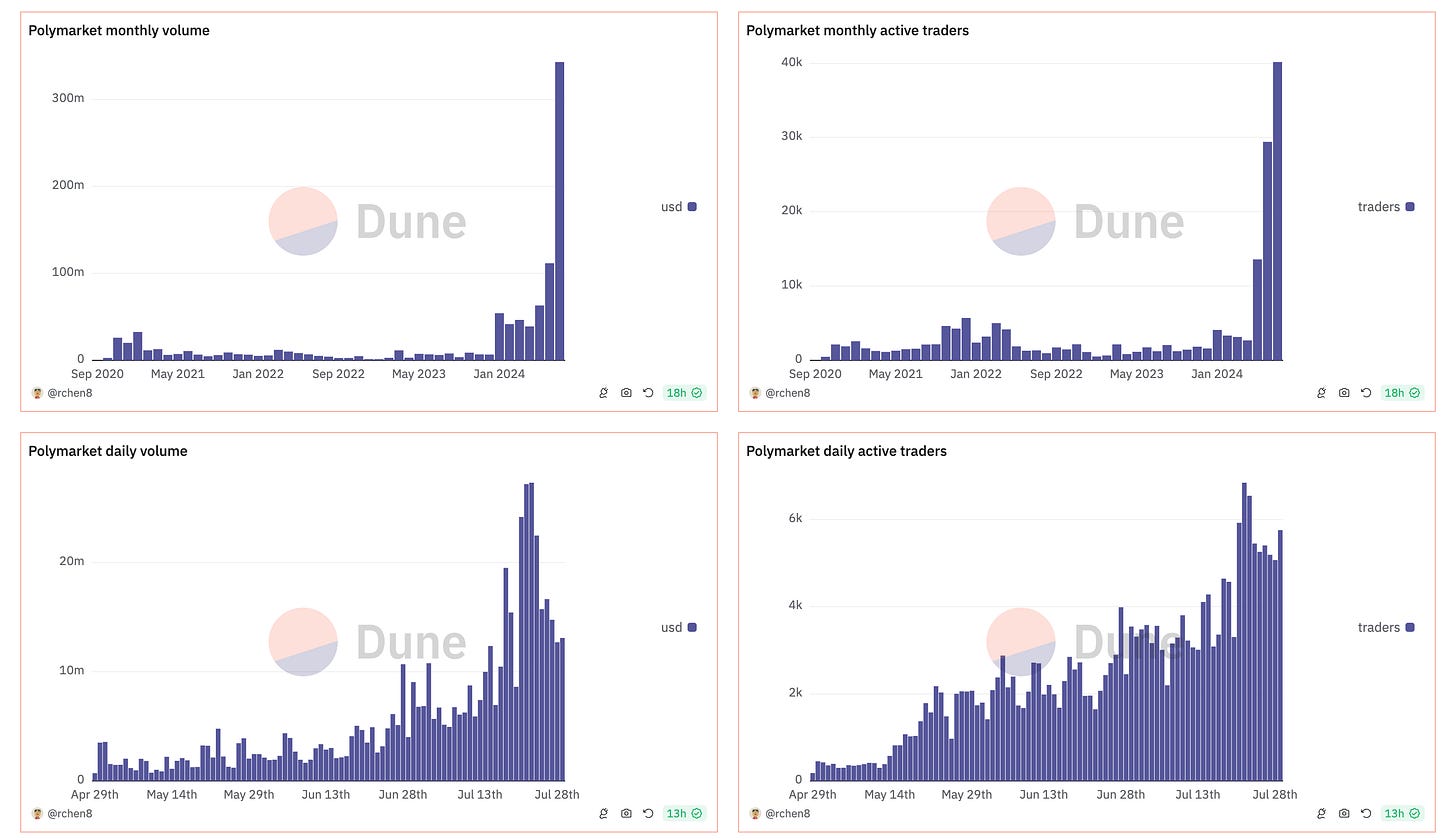Click the 100m y-axis label on monthly volume
Viewport: 1456px width, 840px height.
[67, 272]
